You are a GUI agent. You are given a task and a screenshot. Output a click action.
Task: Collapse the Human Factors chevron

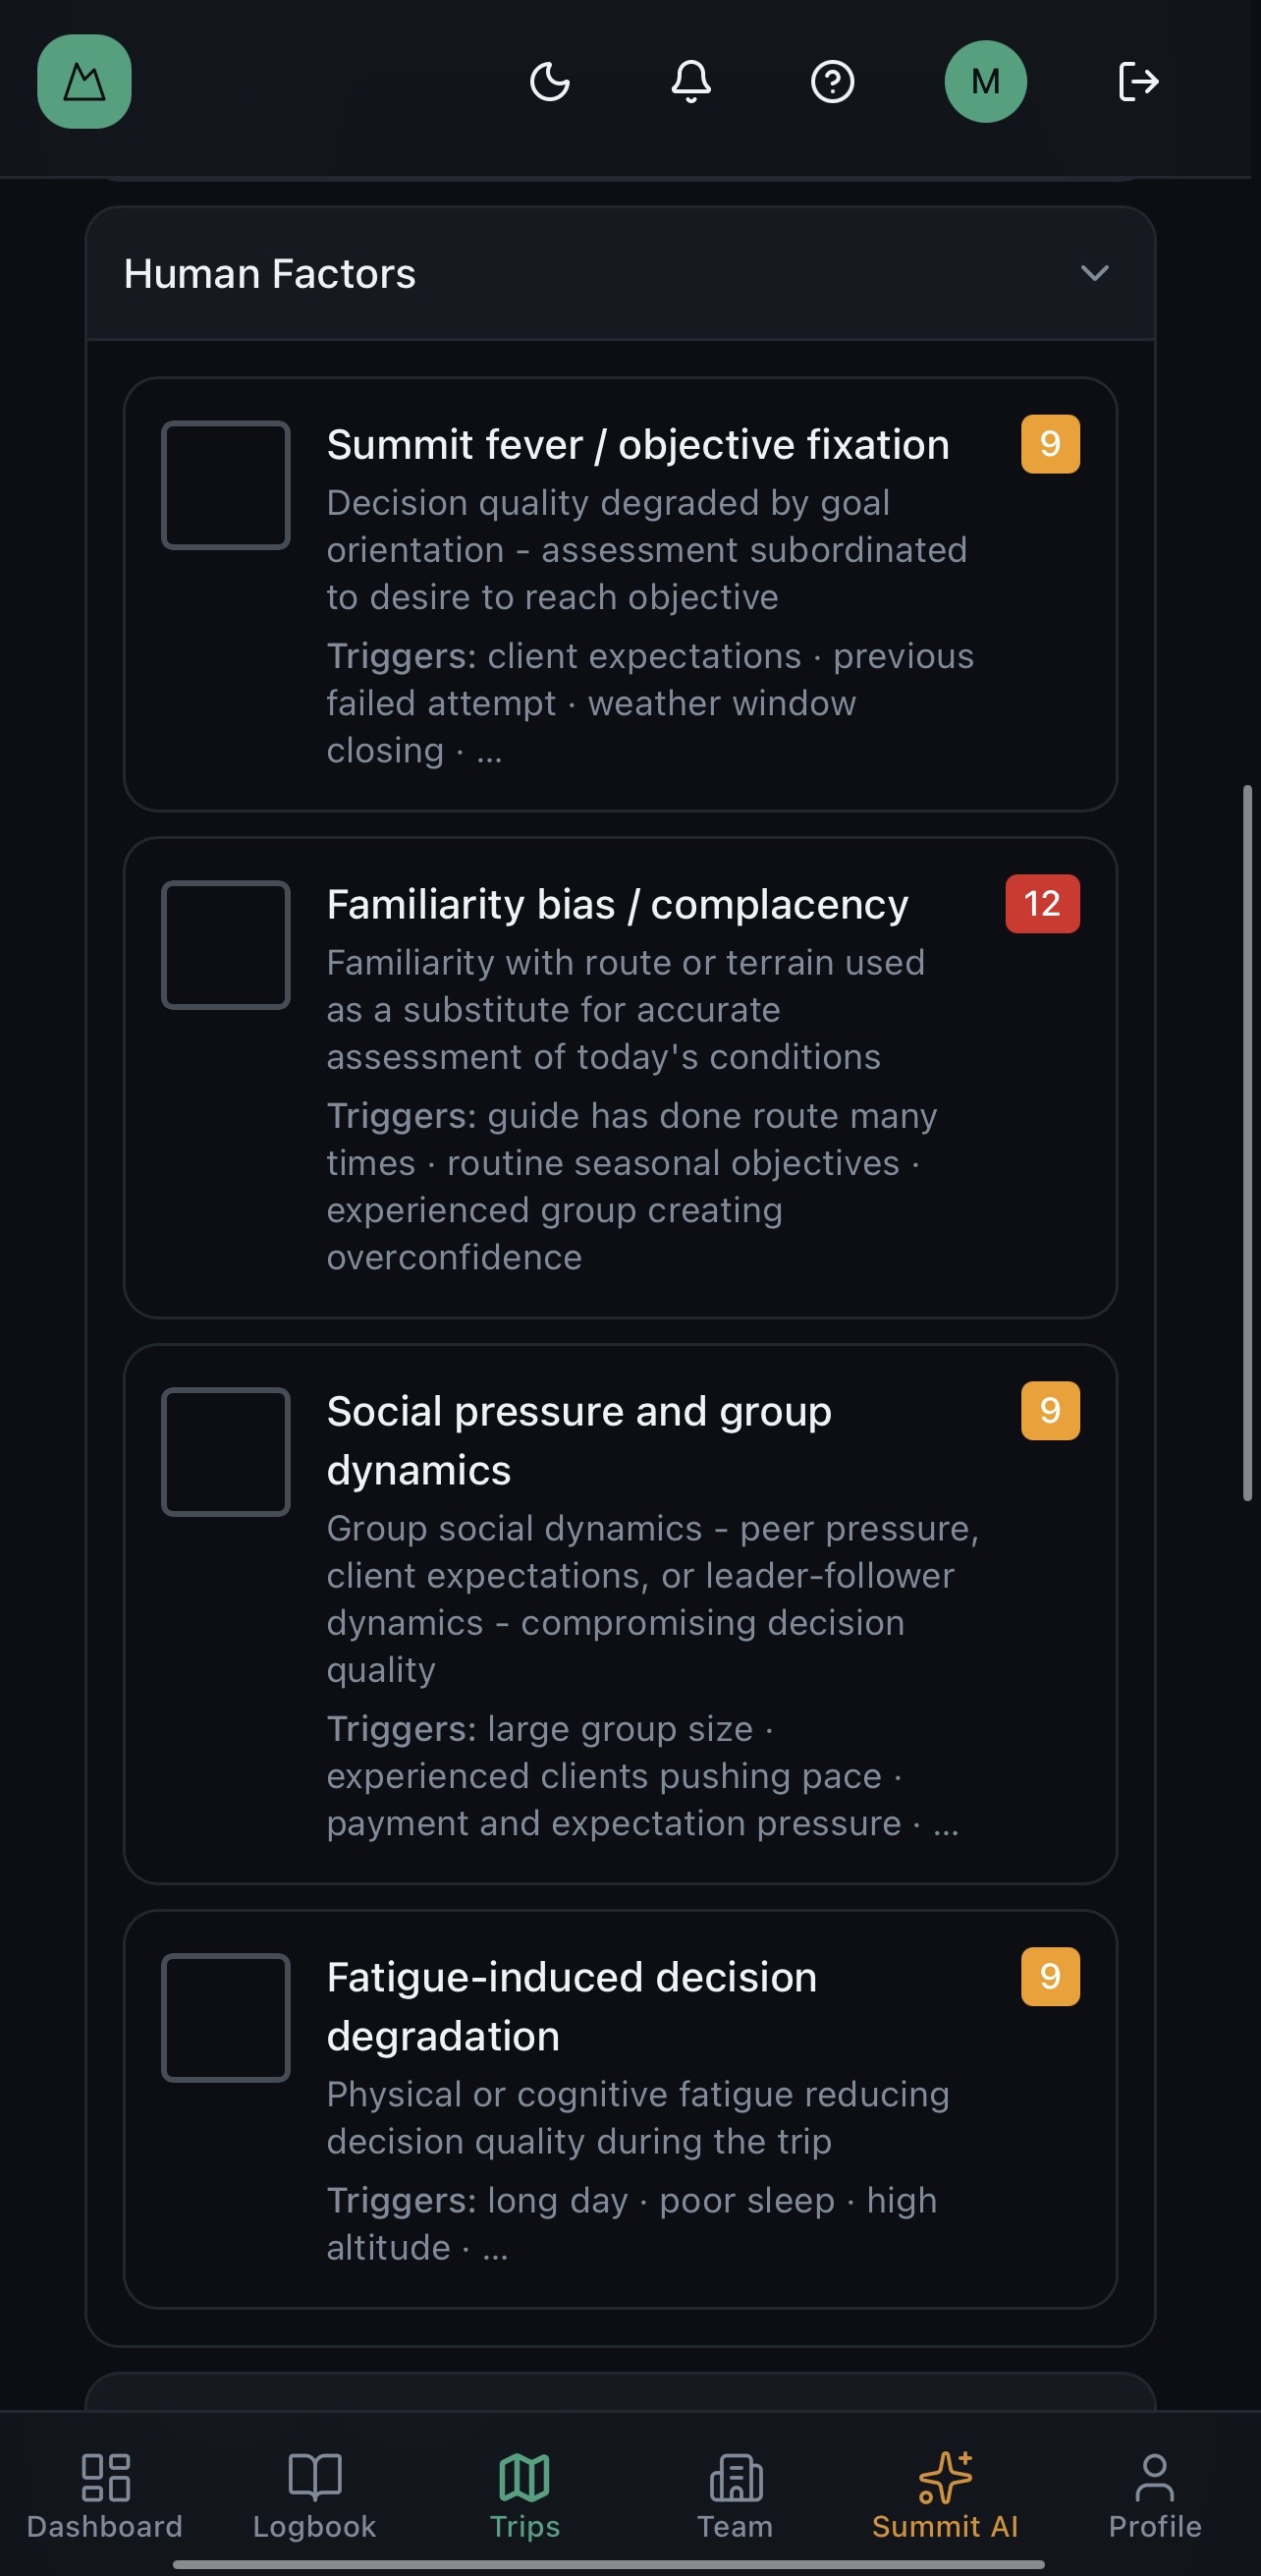coord(1095,273)
